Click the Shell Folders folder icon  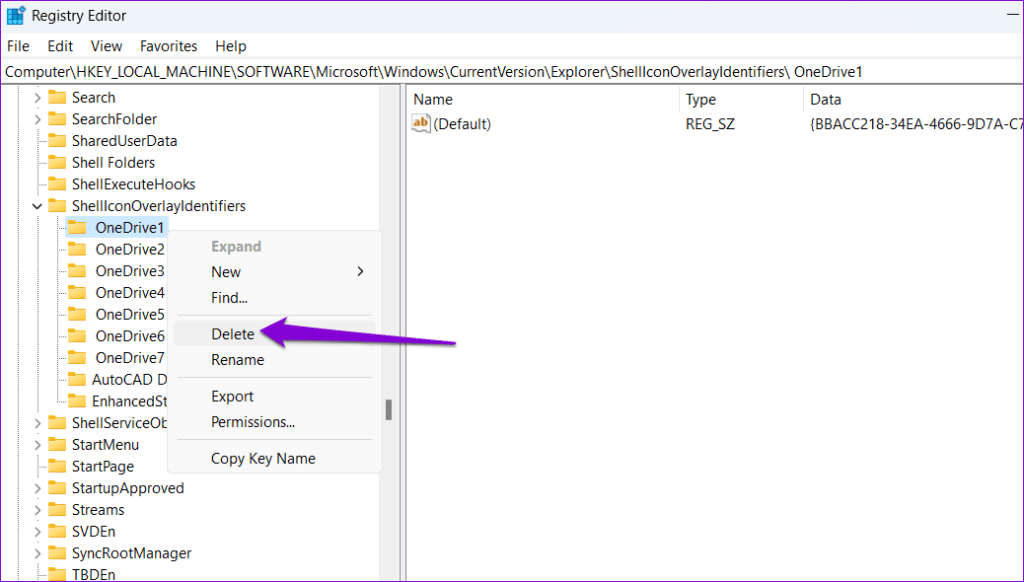click(57, 162)
